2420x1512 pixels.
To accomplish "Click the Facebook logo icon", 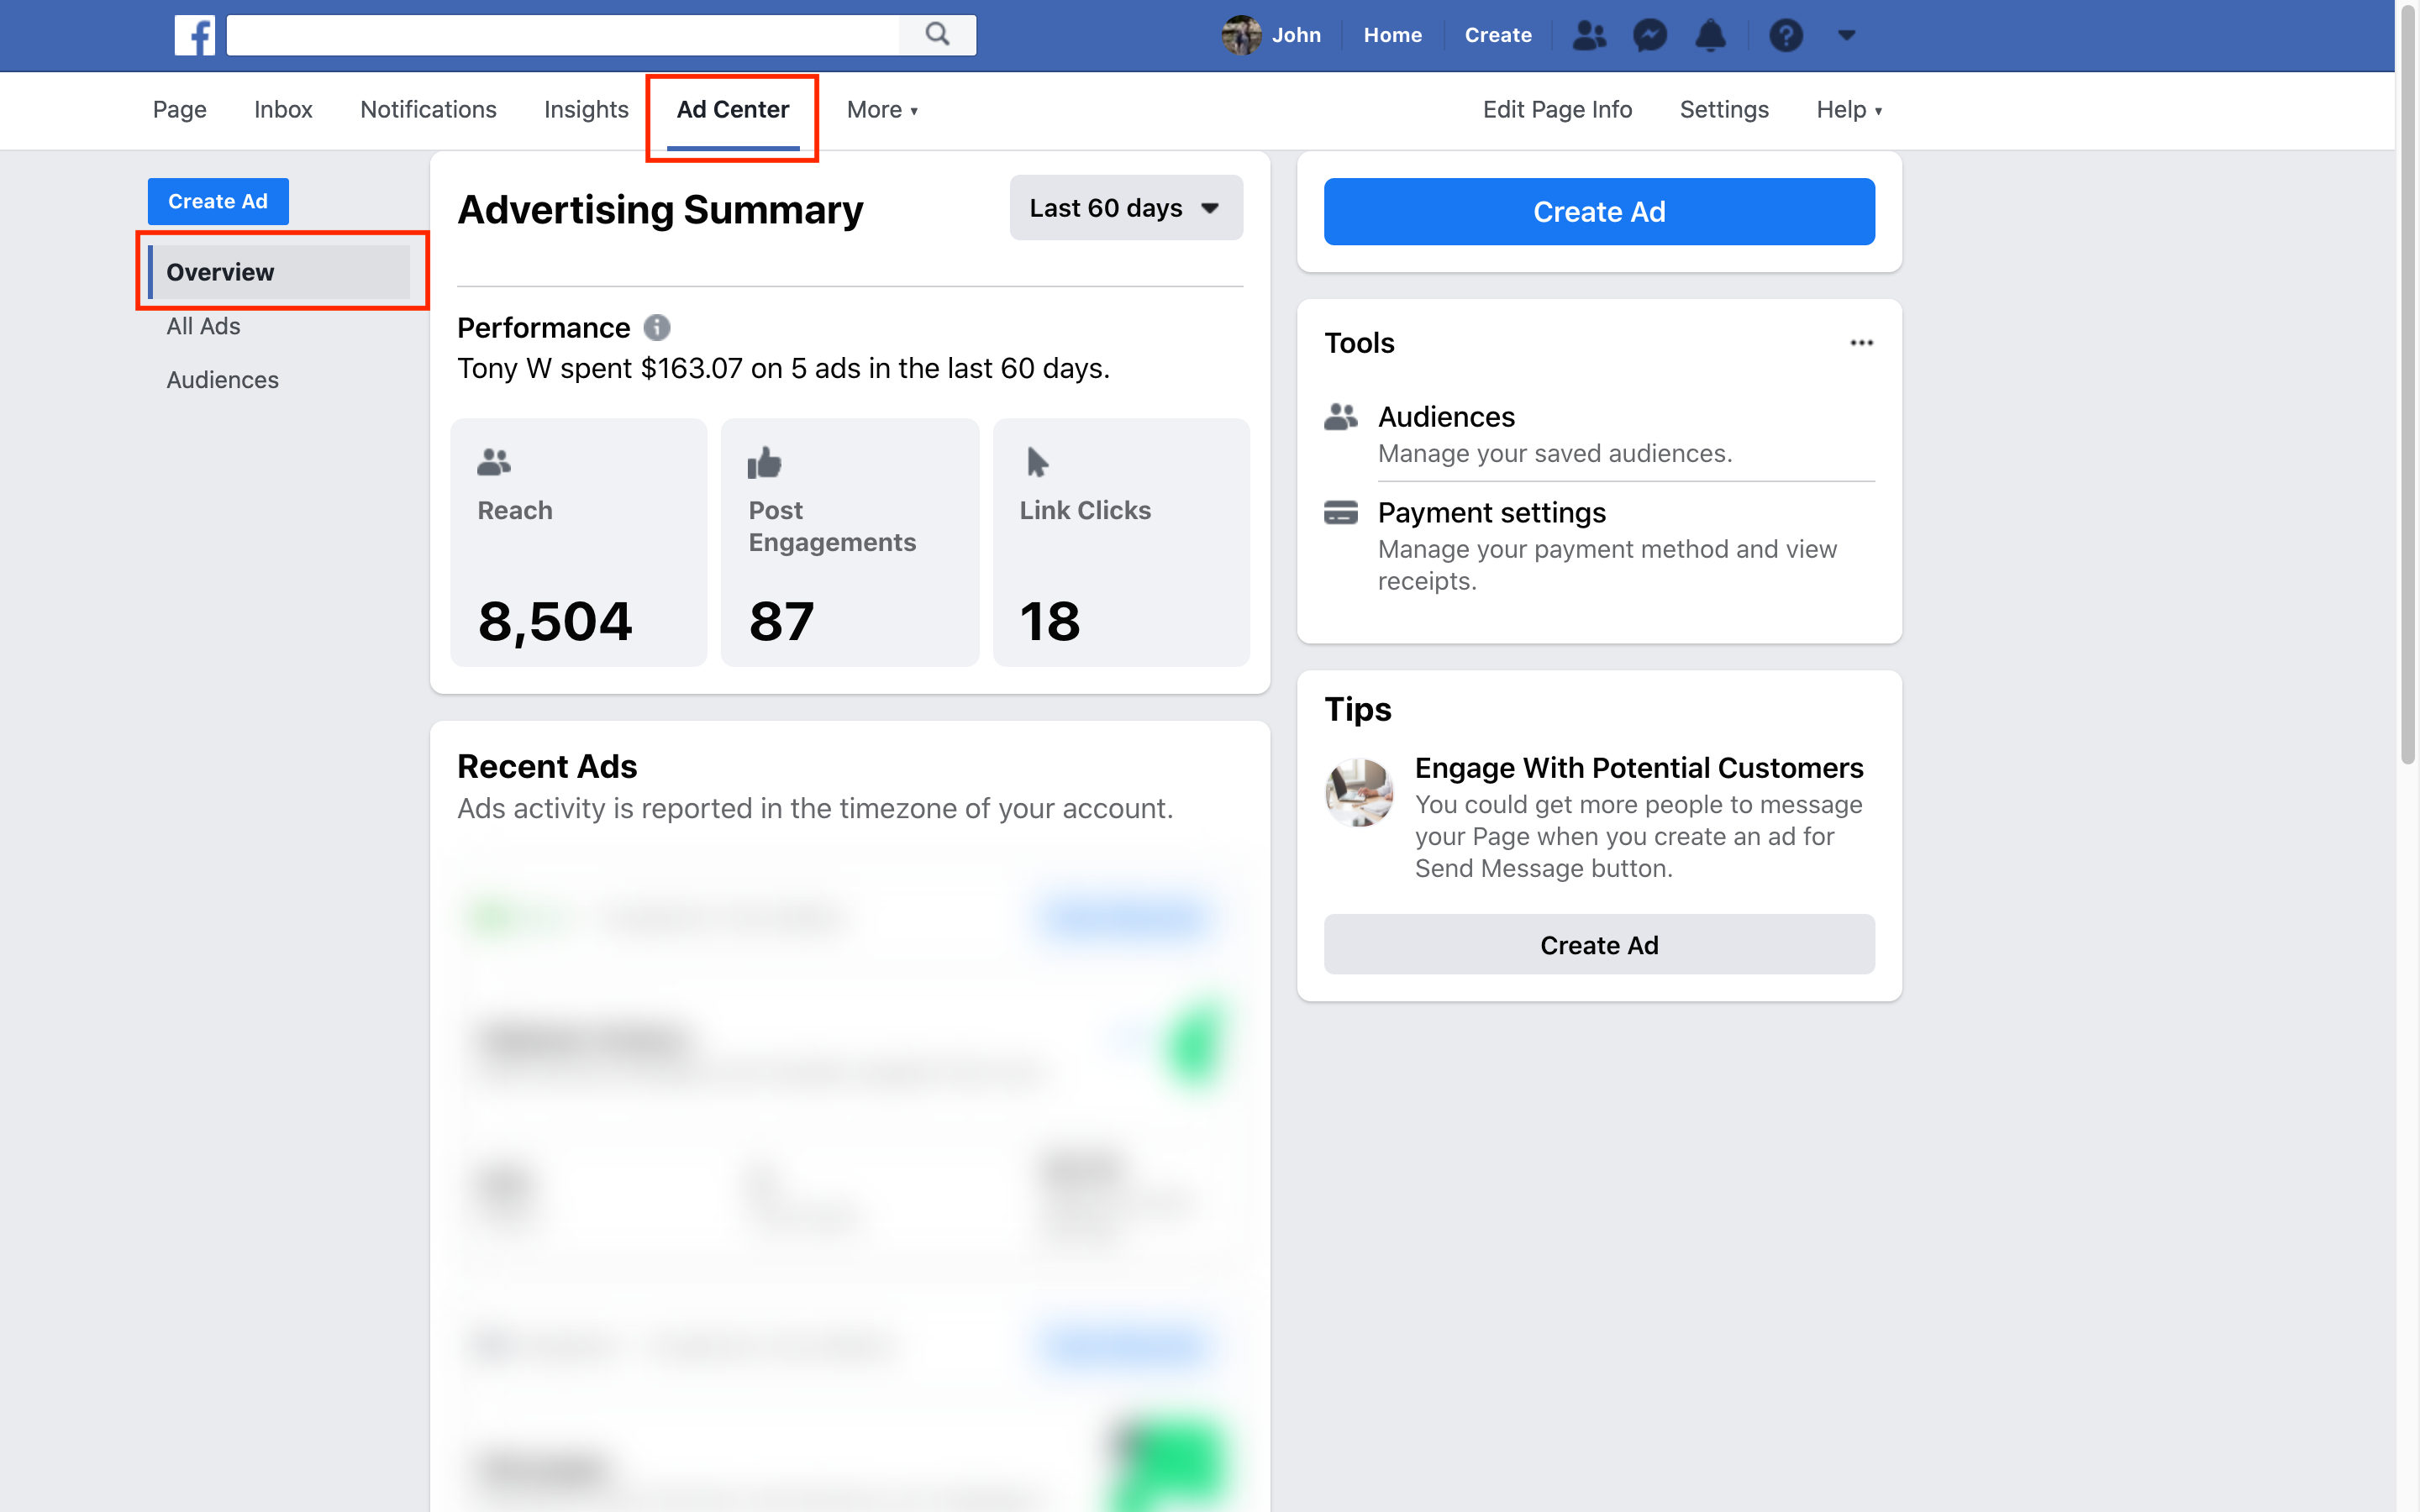I will pos(194,35).
